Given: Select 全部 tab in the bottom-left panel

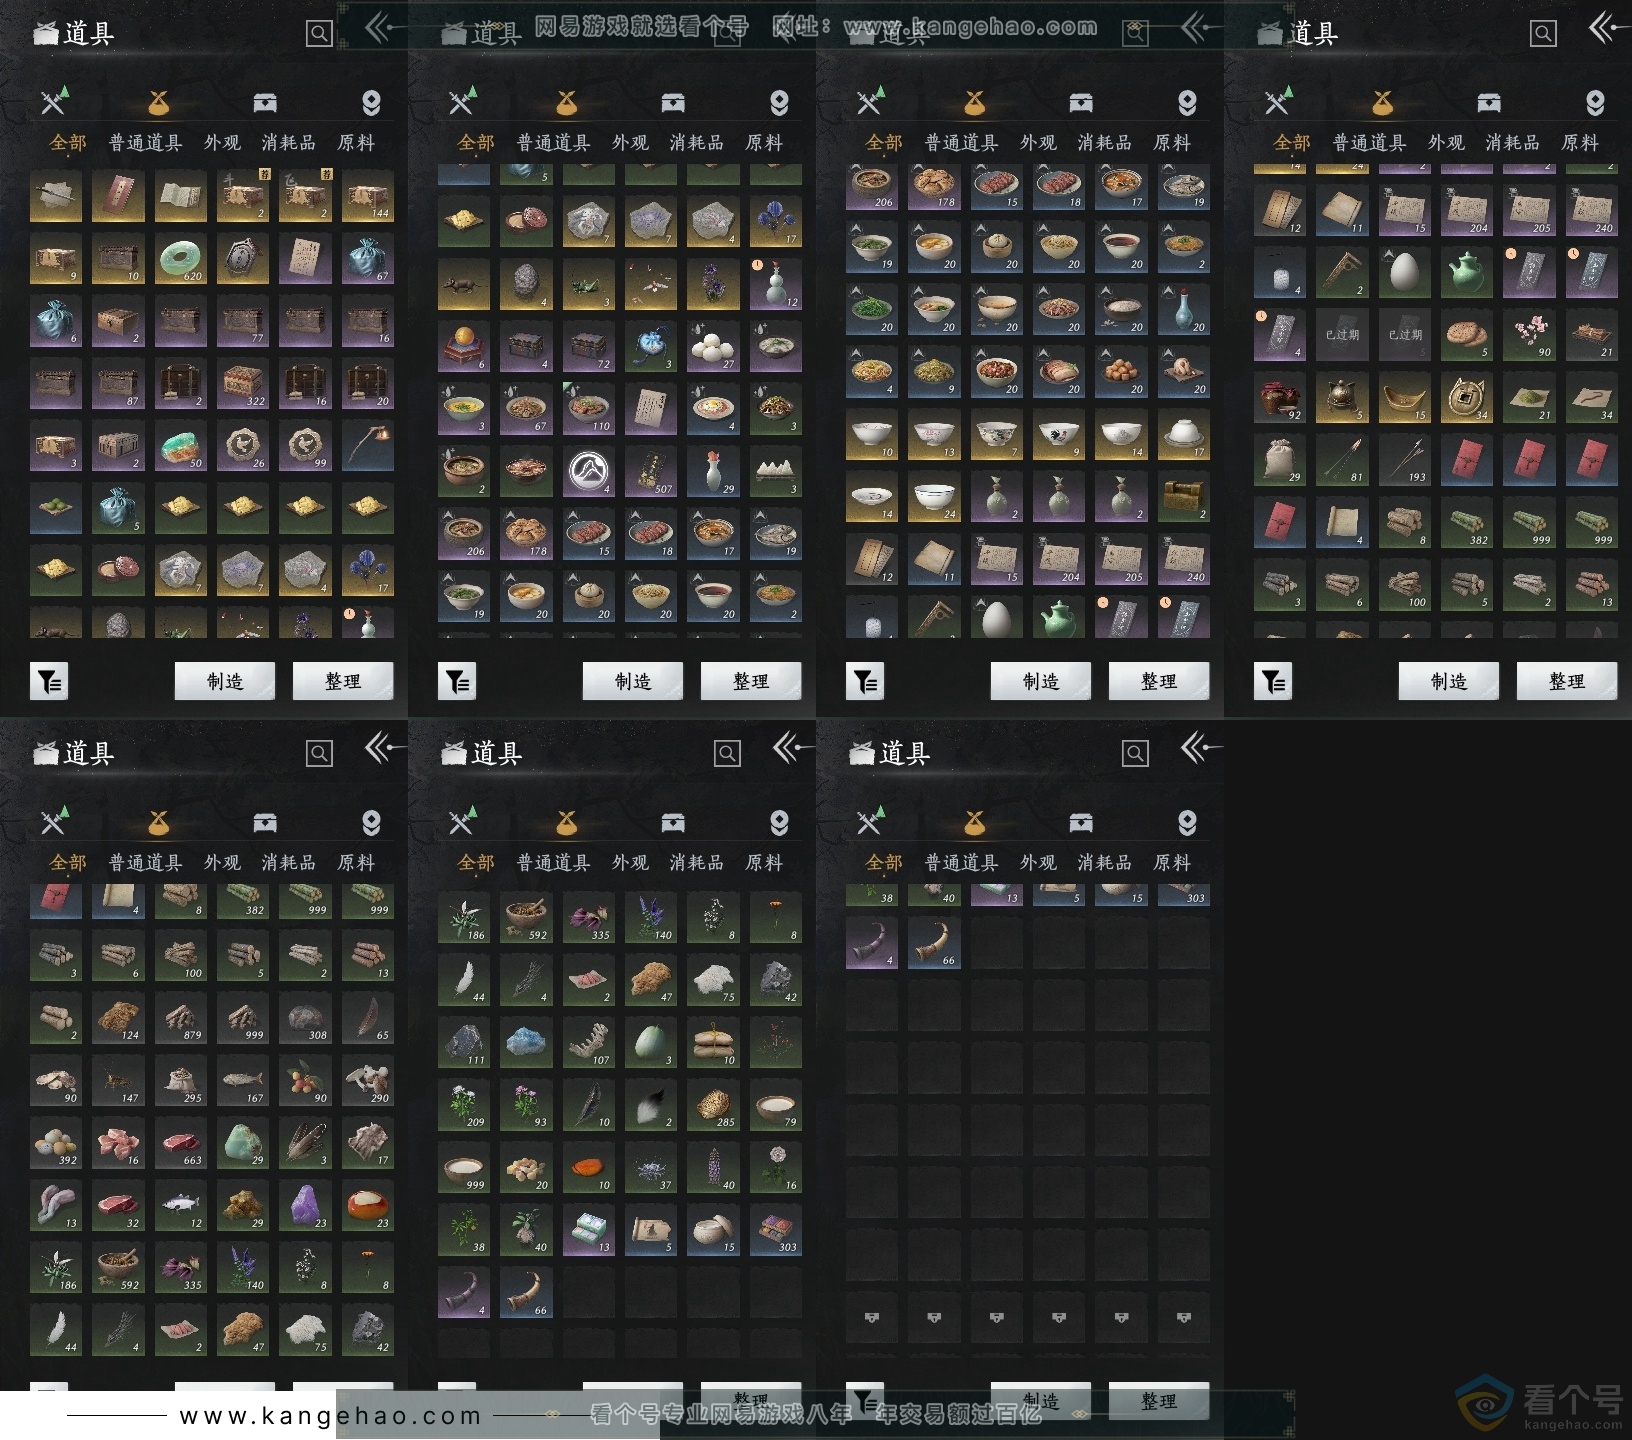Looking at the screenshot, I should tap(68, 863).
